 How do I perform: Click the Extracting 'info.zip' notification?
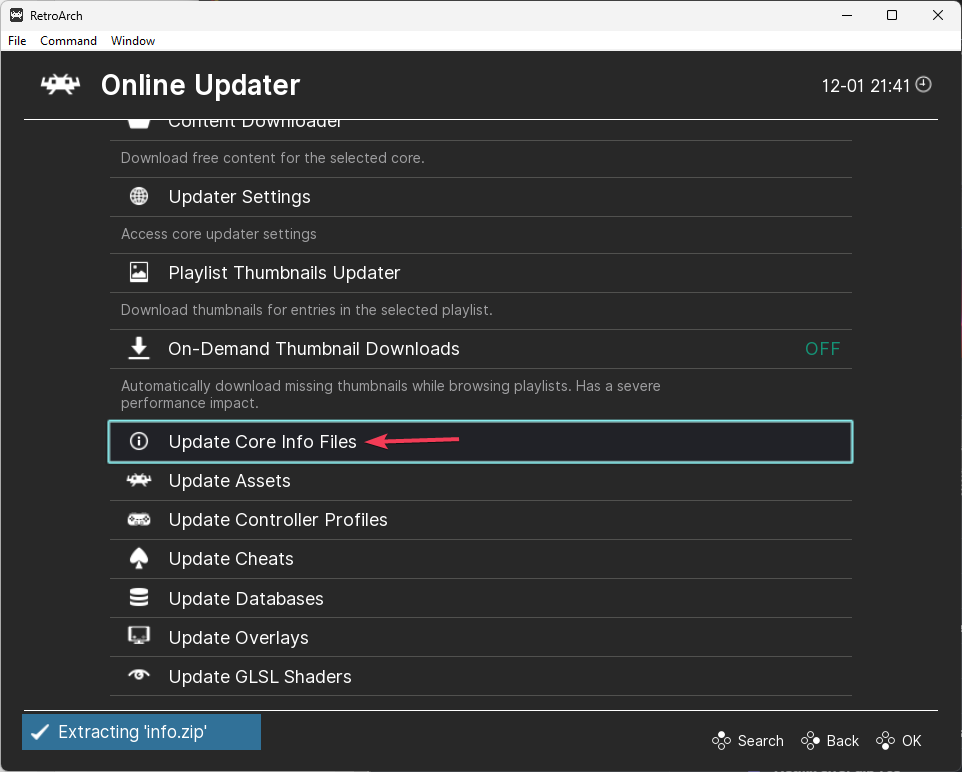(142, 731)
